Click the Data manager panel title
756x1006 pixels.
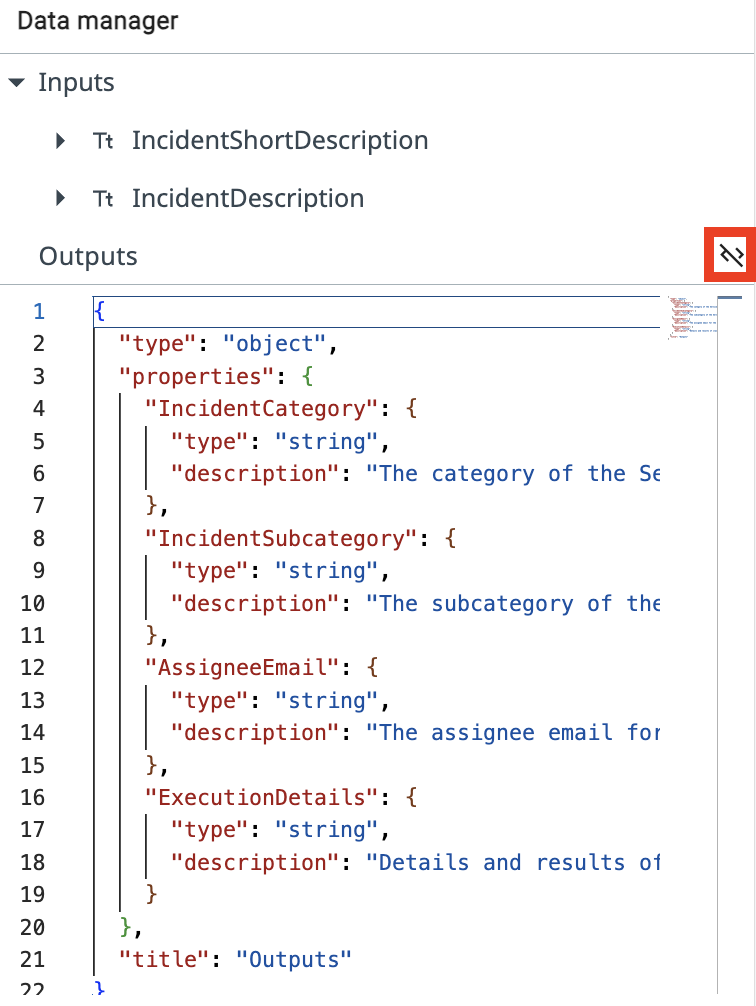98,21
